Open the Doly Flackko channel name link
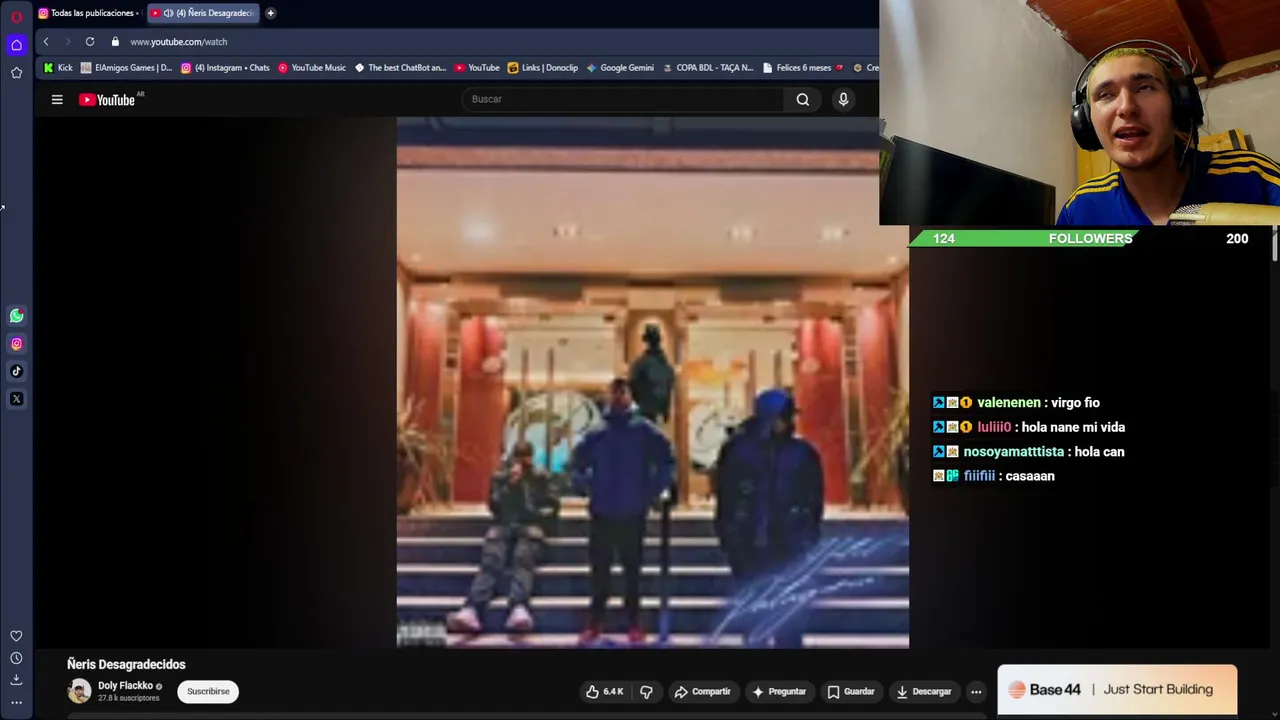This screenshot has width=1280, height=720. [125, 686]
